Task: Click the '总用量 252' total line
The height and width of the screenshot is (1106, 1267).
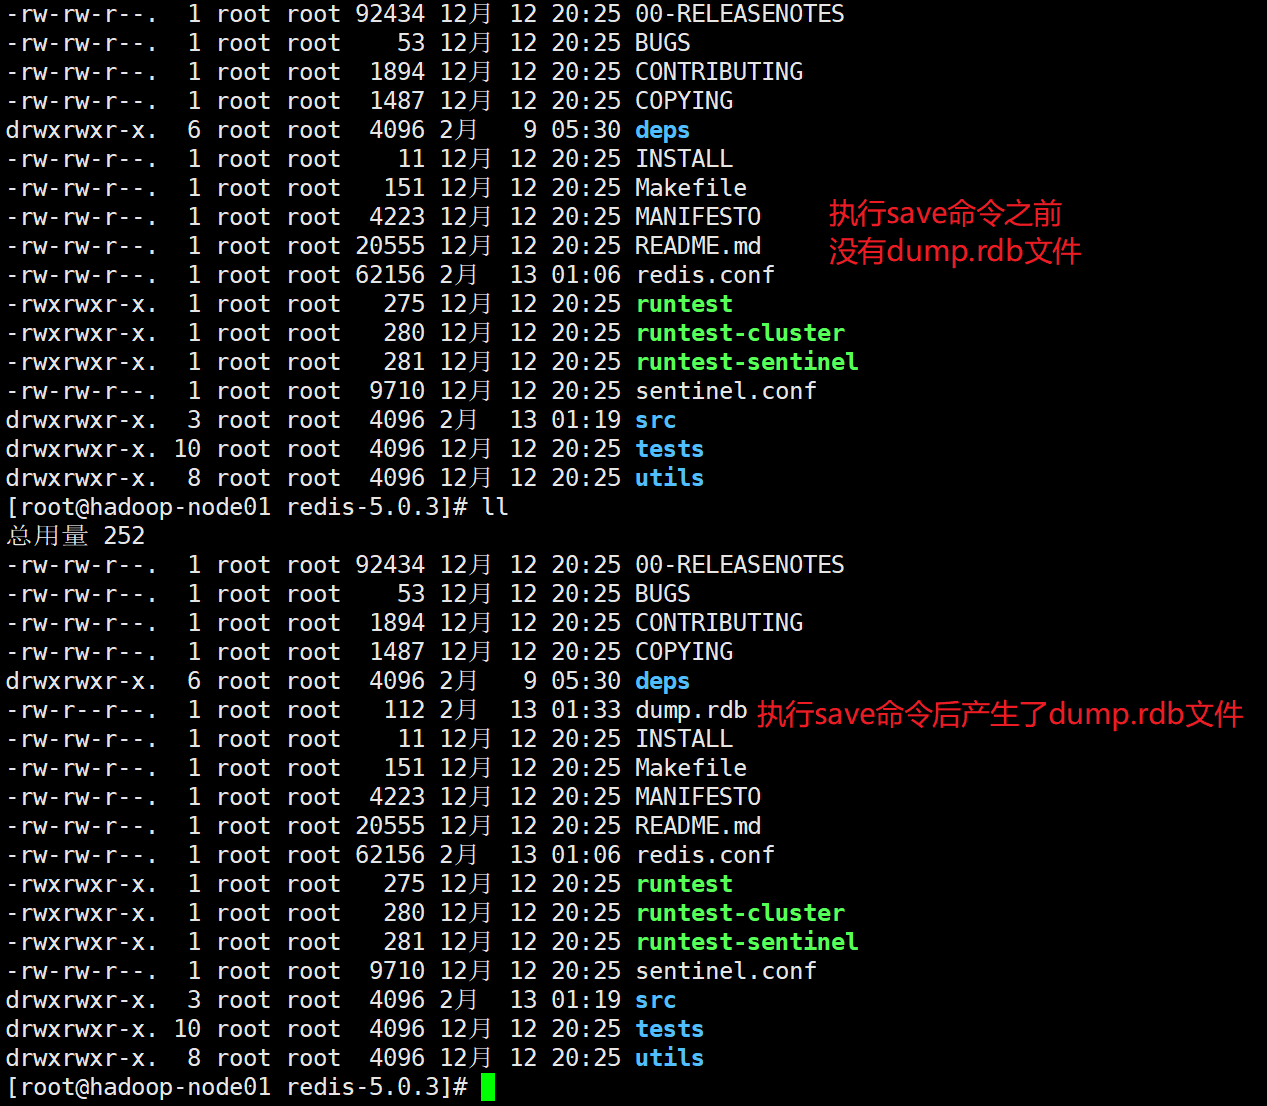Action: click(76, 536)
